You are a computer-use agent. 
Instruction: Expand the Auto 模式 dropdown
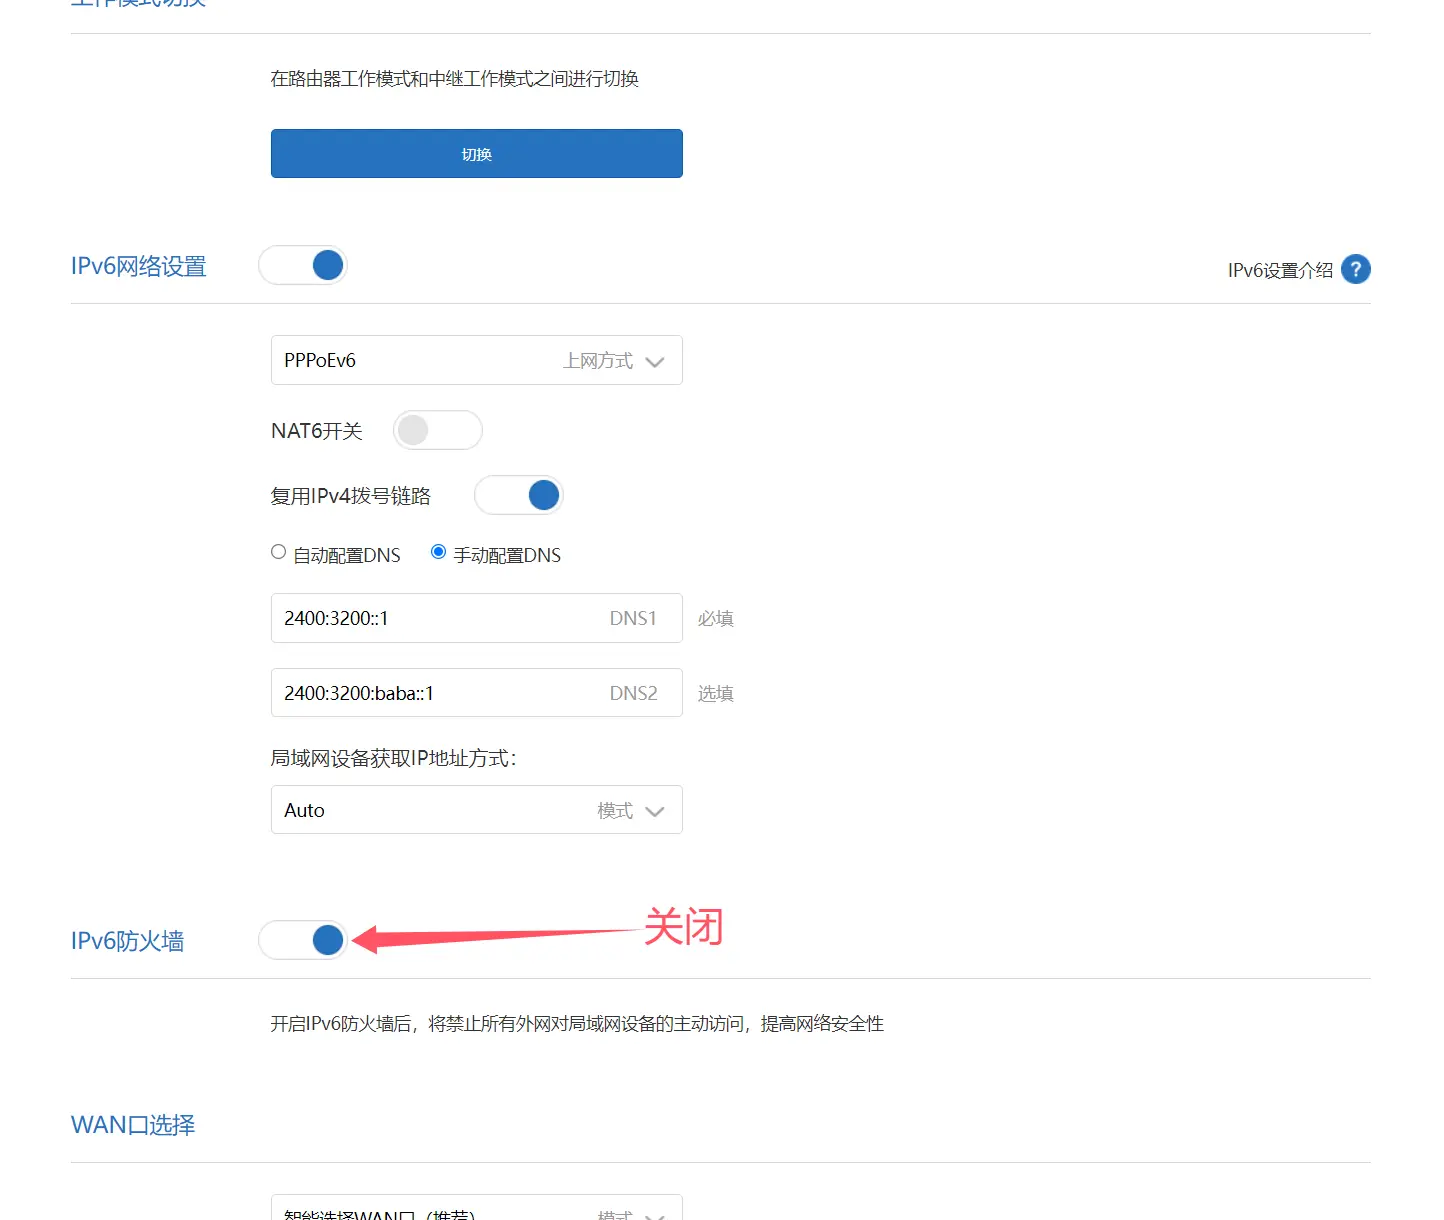[476, 810]
